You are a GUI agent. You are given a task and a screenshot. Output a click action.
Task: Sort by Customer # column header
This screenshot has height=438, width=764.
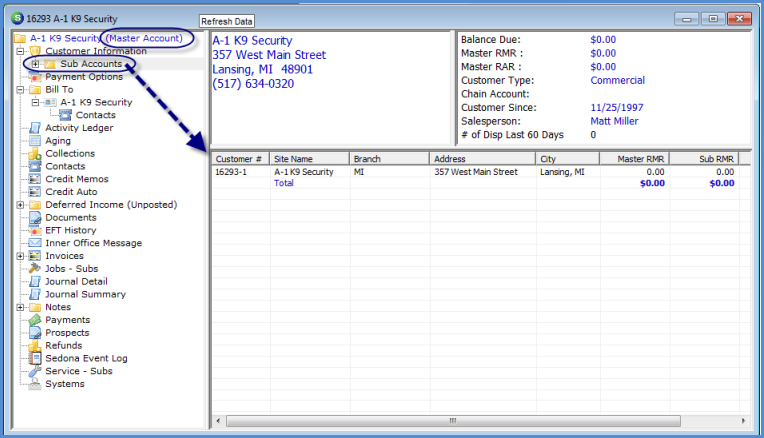tap(240, 159)
